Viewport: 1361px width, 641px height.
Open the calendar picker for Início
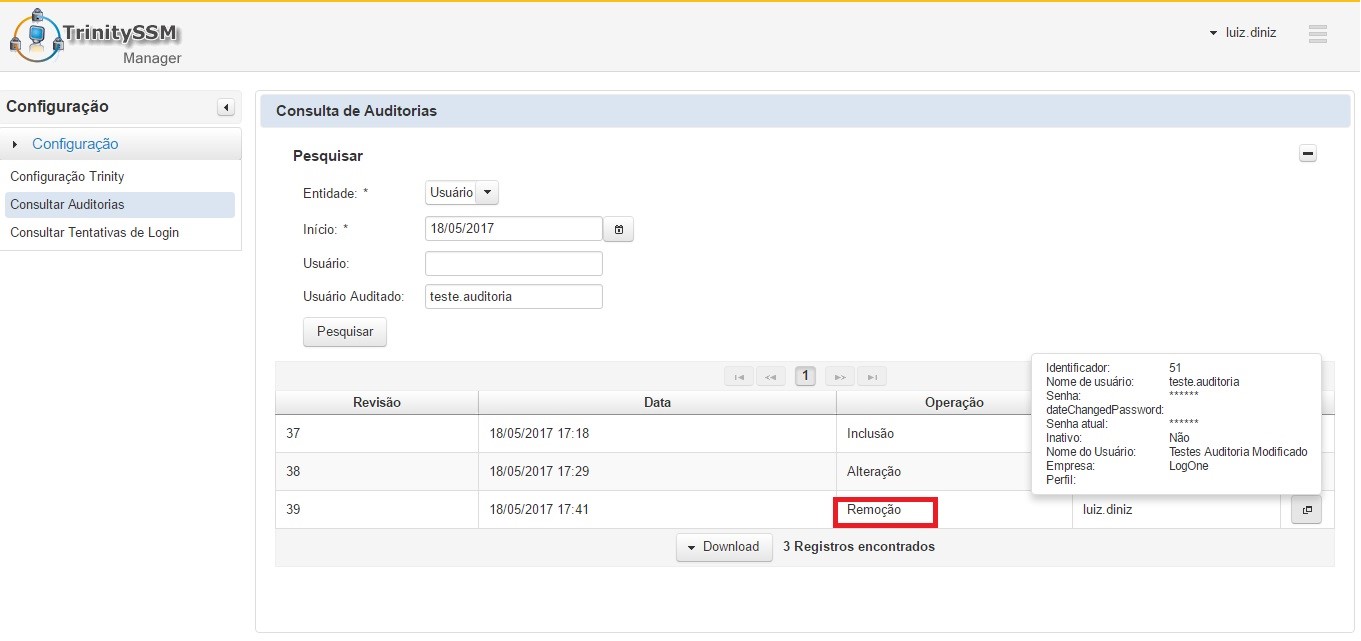point(619,230)
